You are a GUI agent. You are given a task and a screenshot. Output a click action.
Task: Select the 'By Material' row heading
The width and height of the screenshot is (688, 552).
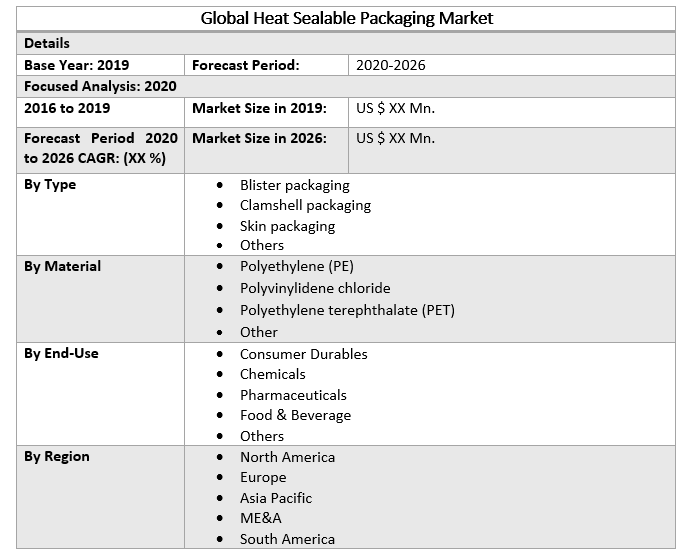click(62, 266)
